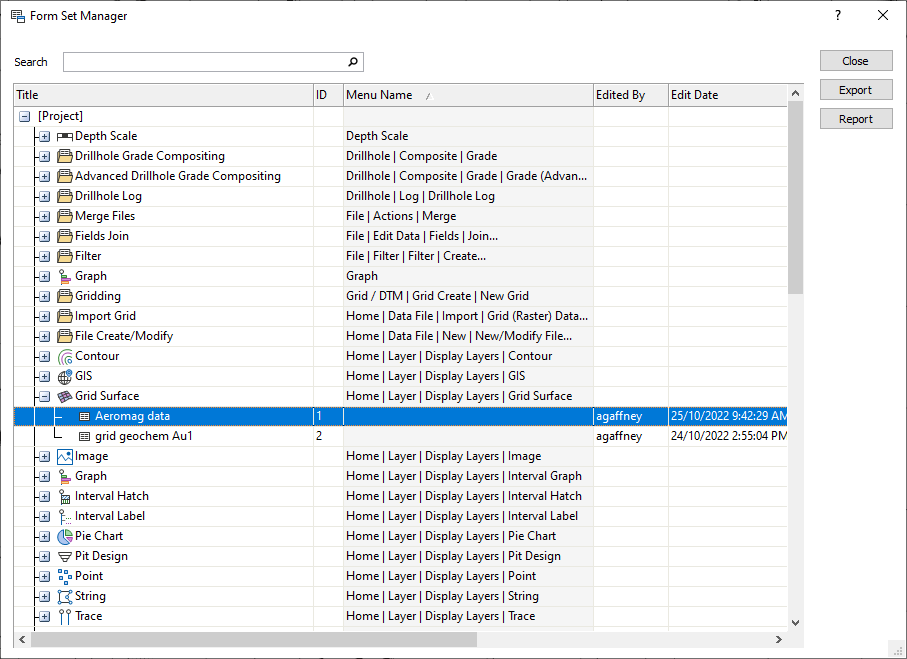Click the search magnifier icon
Image resolution: width=907 pixels, height=659 pixels.
[x=352, y=62]
